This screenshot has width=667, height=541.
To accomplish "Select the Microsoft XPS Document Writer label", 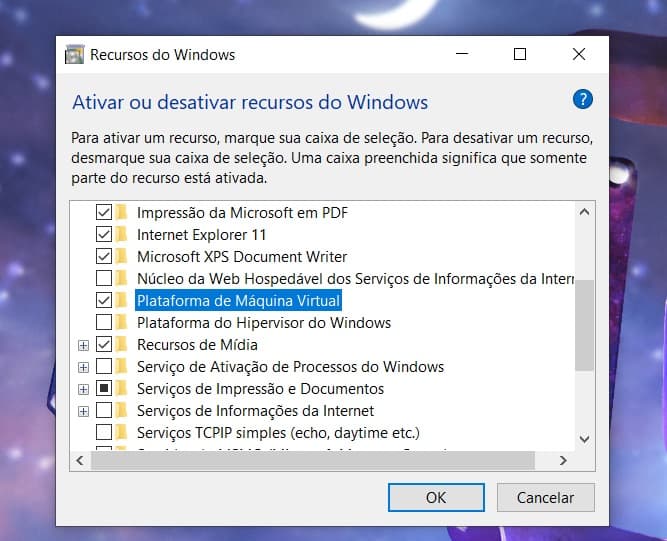I will [242, 257].
